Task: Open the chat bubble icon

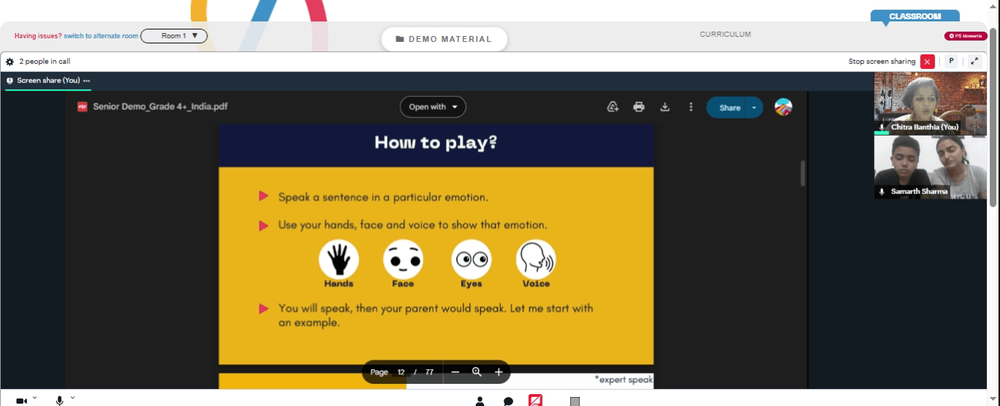Action: click(x=508, y=402)
